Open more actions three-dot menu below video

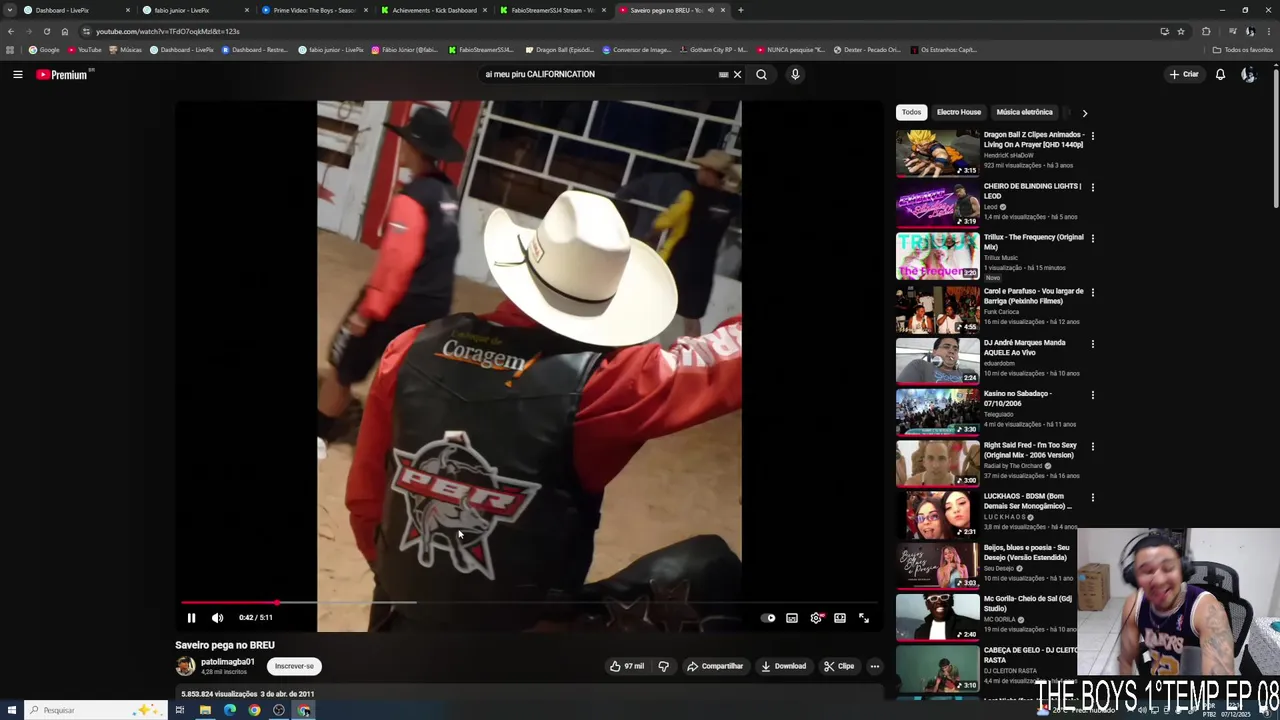click(874, 666)
